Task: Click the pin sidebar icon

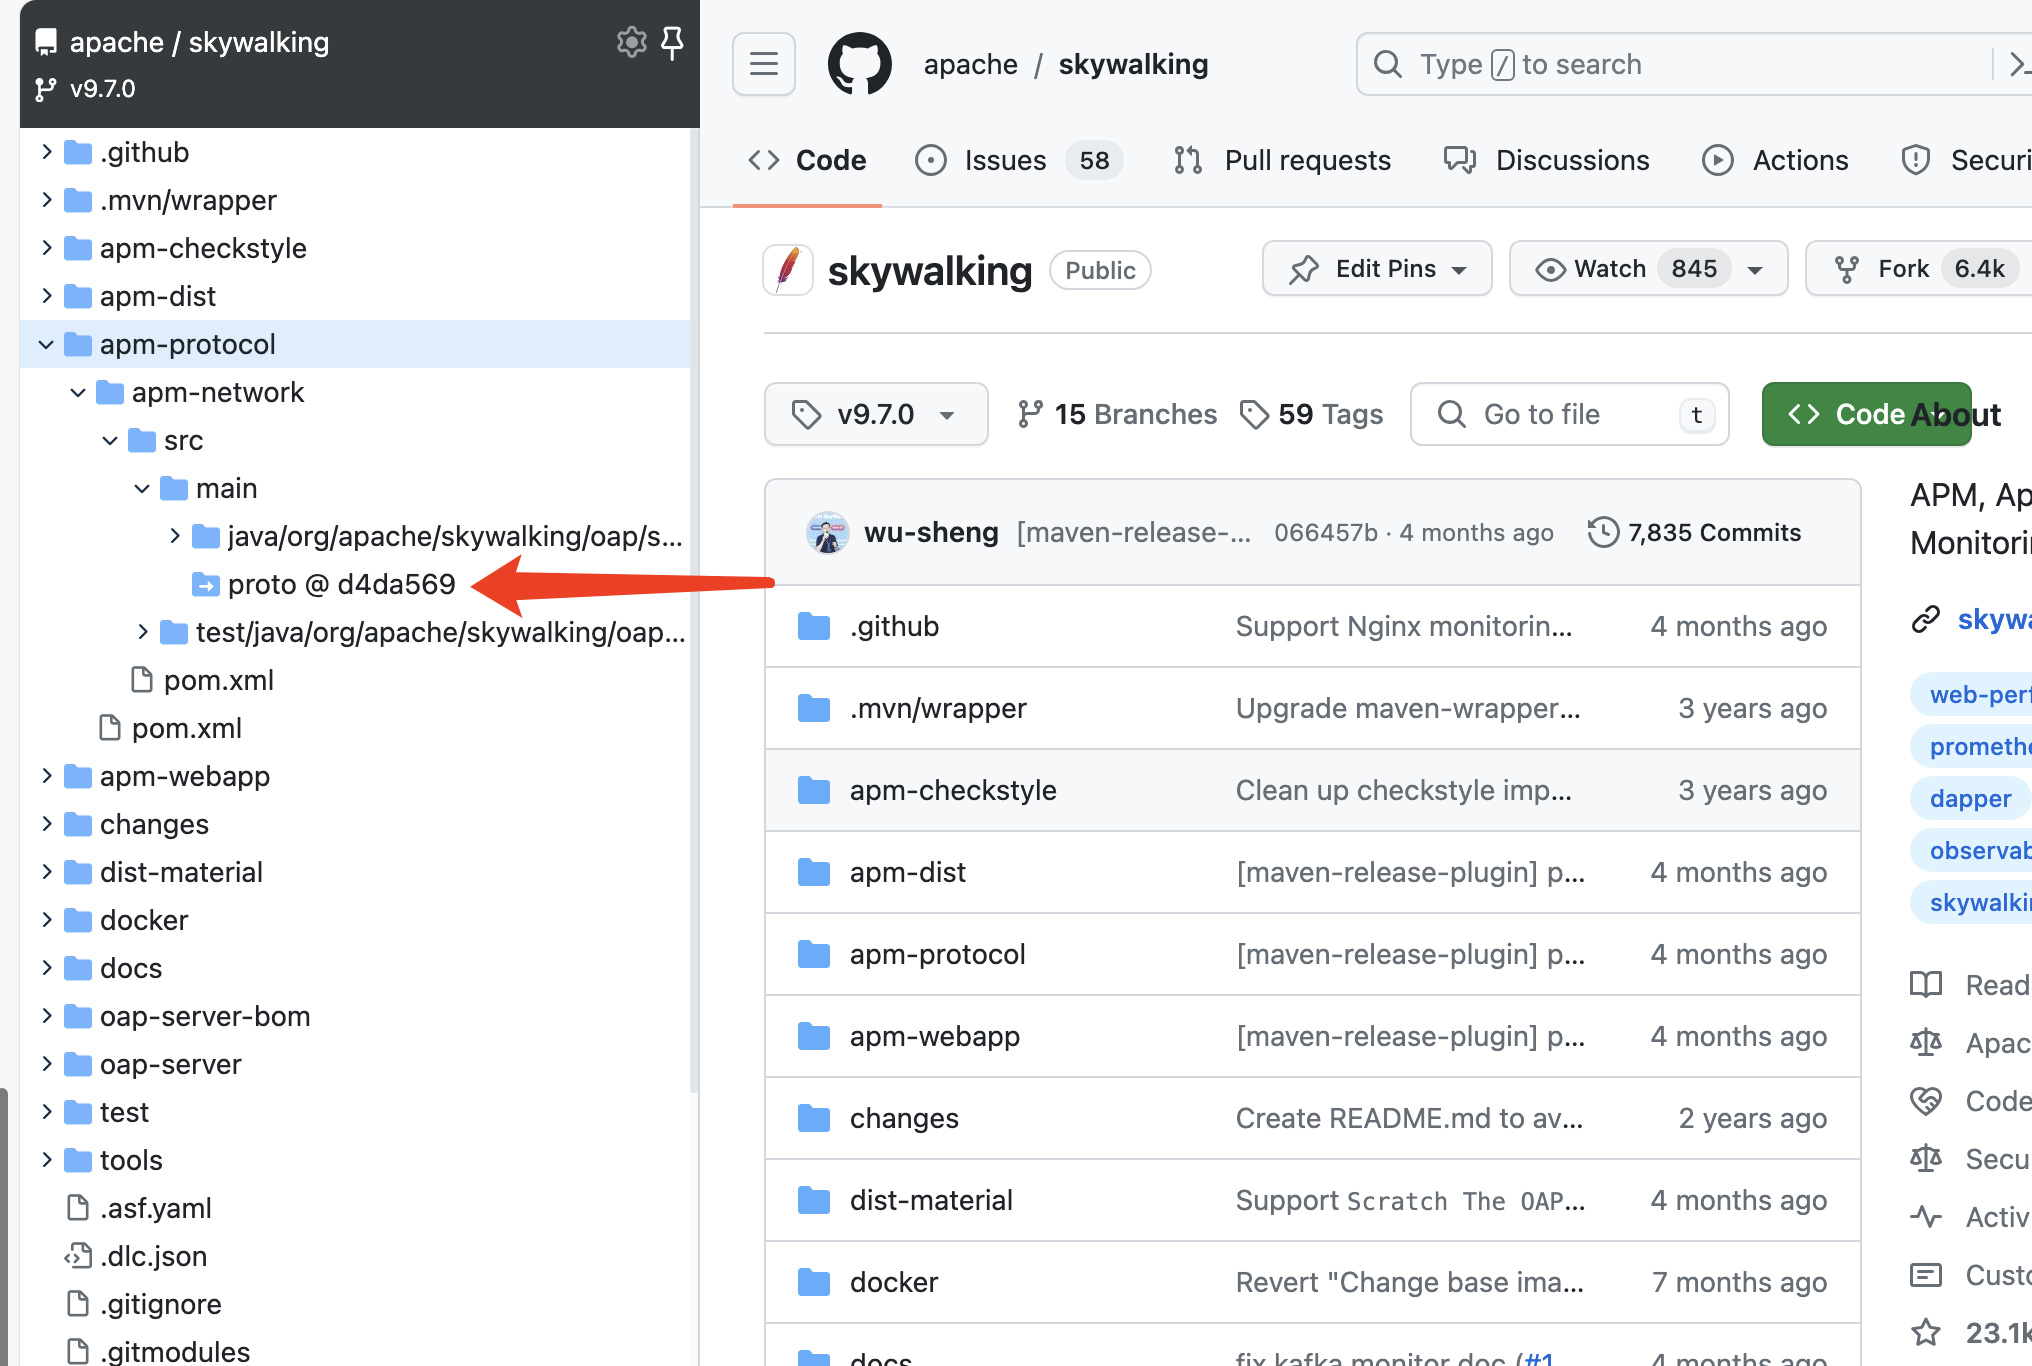Action: tap(673, 42)
